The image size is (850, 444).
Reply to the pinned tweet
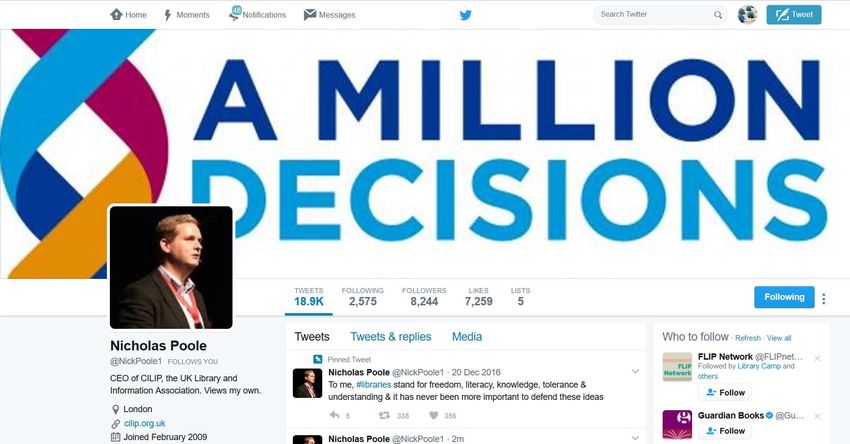[334, 415]
